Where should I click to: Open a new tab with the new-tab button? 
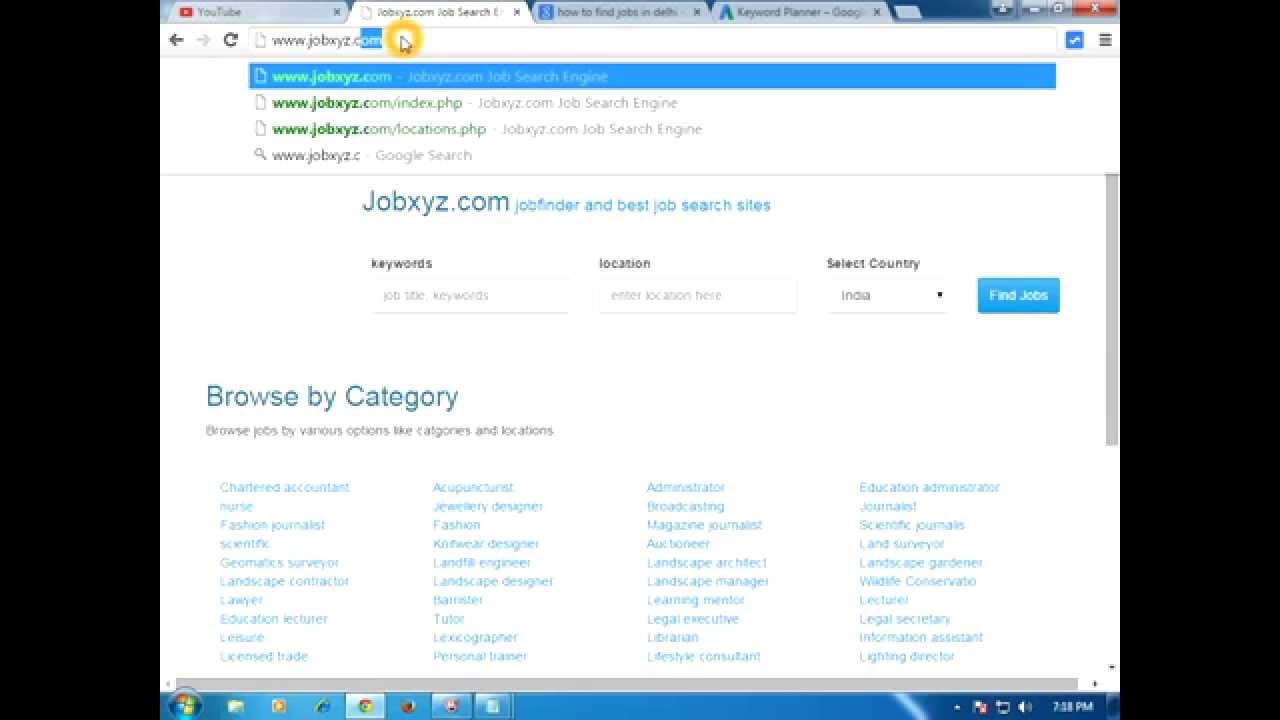tap(908, 13)
